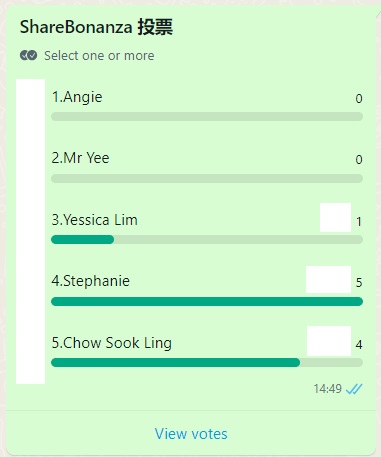Click Stephanie's full progress bar
The height and width of the screenshot is (457, 381).
207,302
